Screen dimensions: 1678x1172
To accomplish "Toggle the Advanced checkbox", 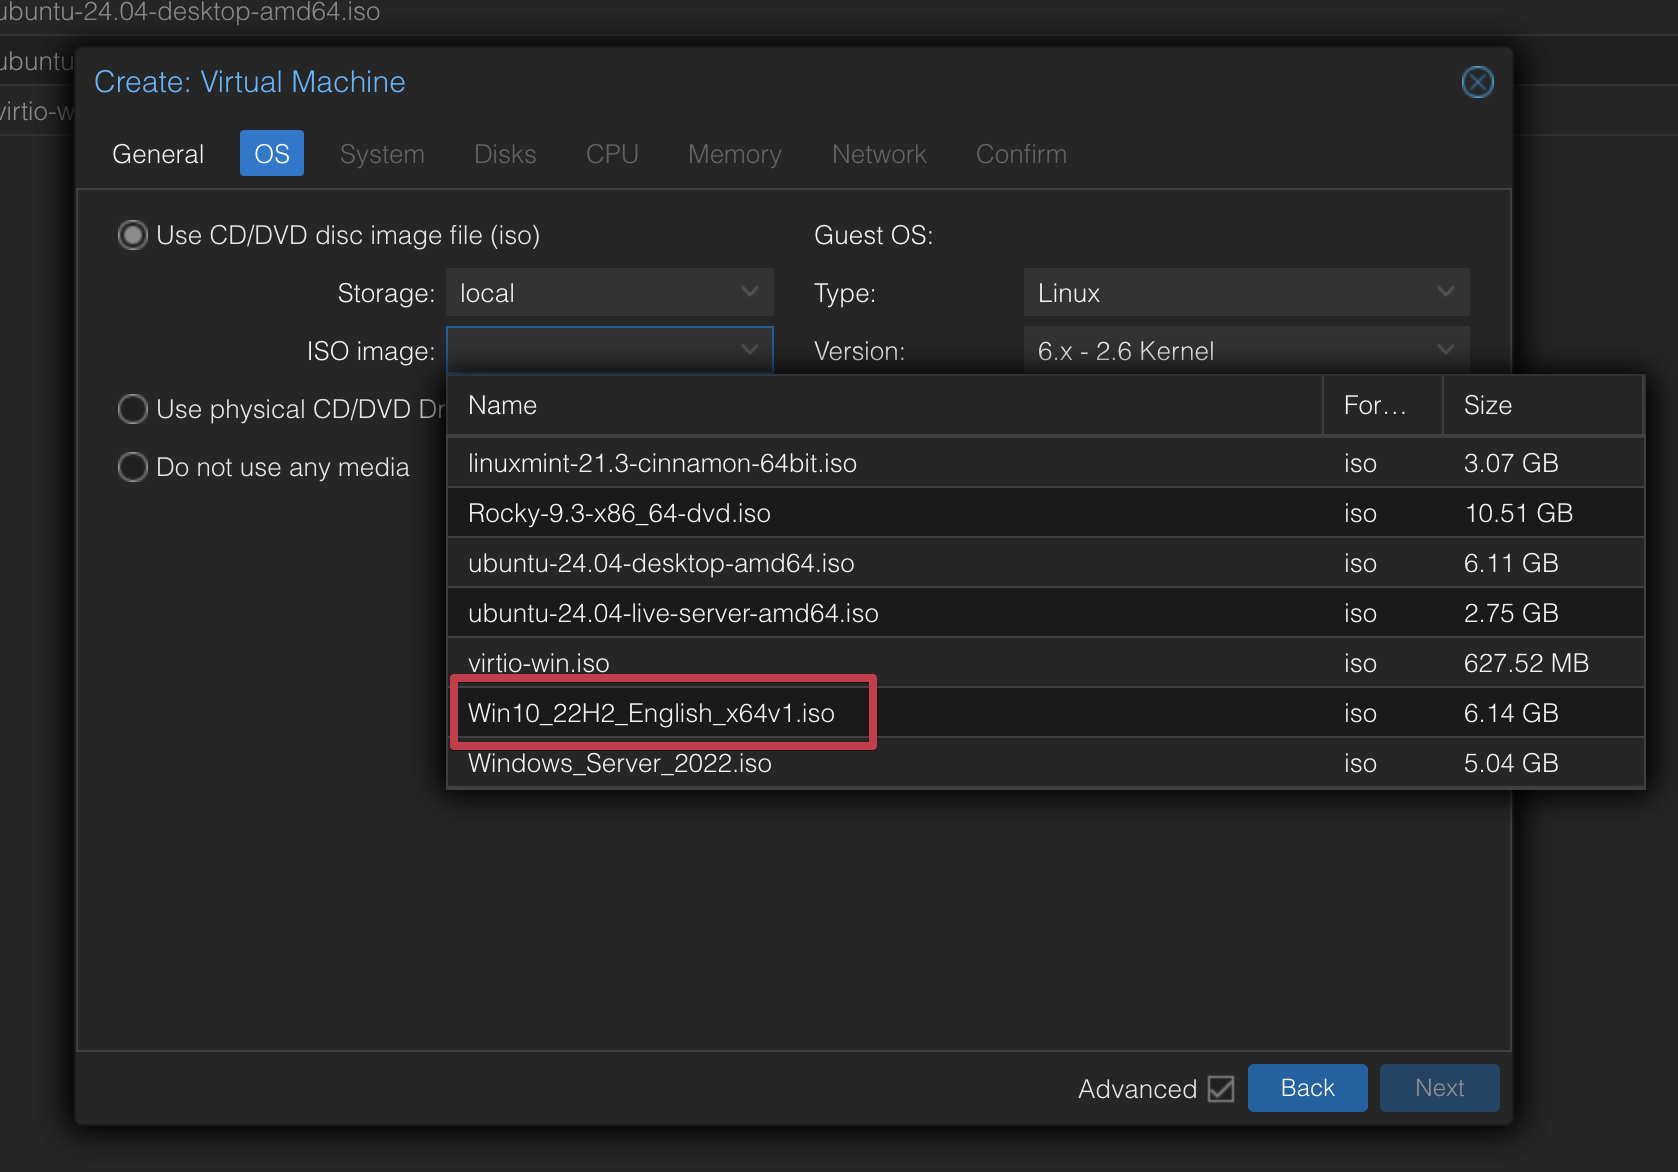I will (1221, 1088).
